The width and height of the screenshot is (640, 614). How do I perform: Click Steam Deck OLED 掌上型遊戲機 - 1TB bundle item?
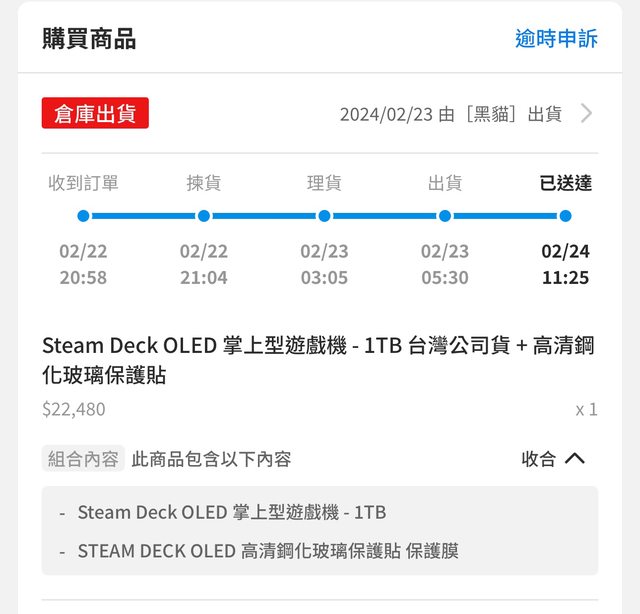[x=231, y=512]
